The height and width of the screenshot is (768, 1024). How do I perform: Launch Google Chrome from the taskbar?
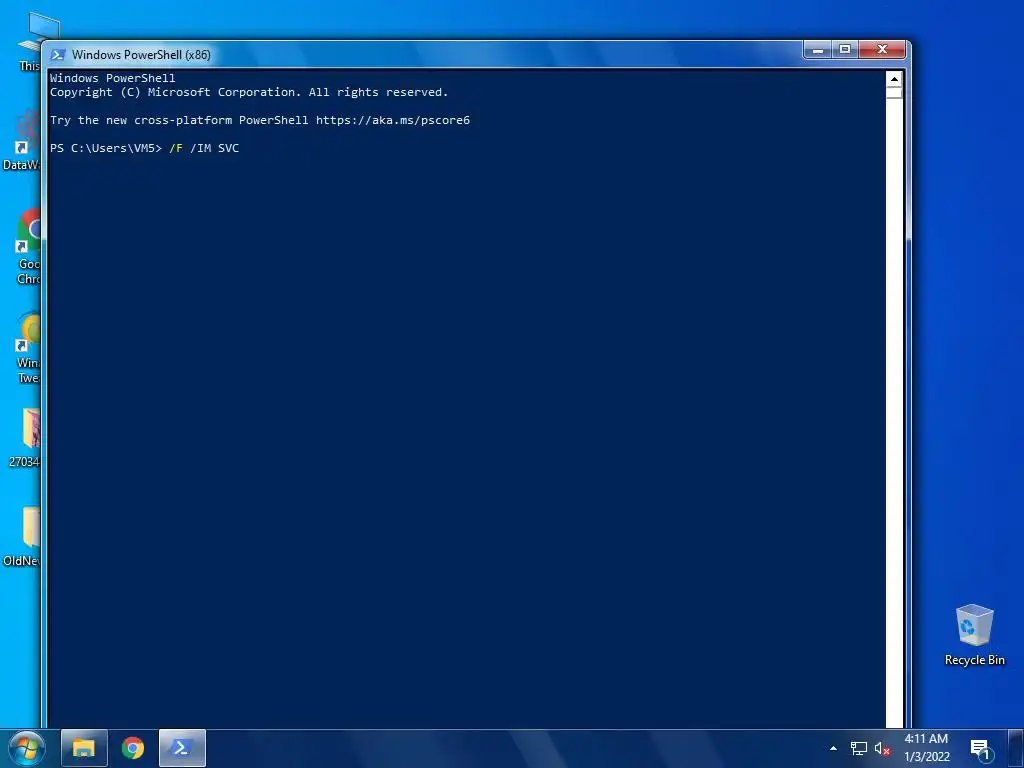coord(133,748)
